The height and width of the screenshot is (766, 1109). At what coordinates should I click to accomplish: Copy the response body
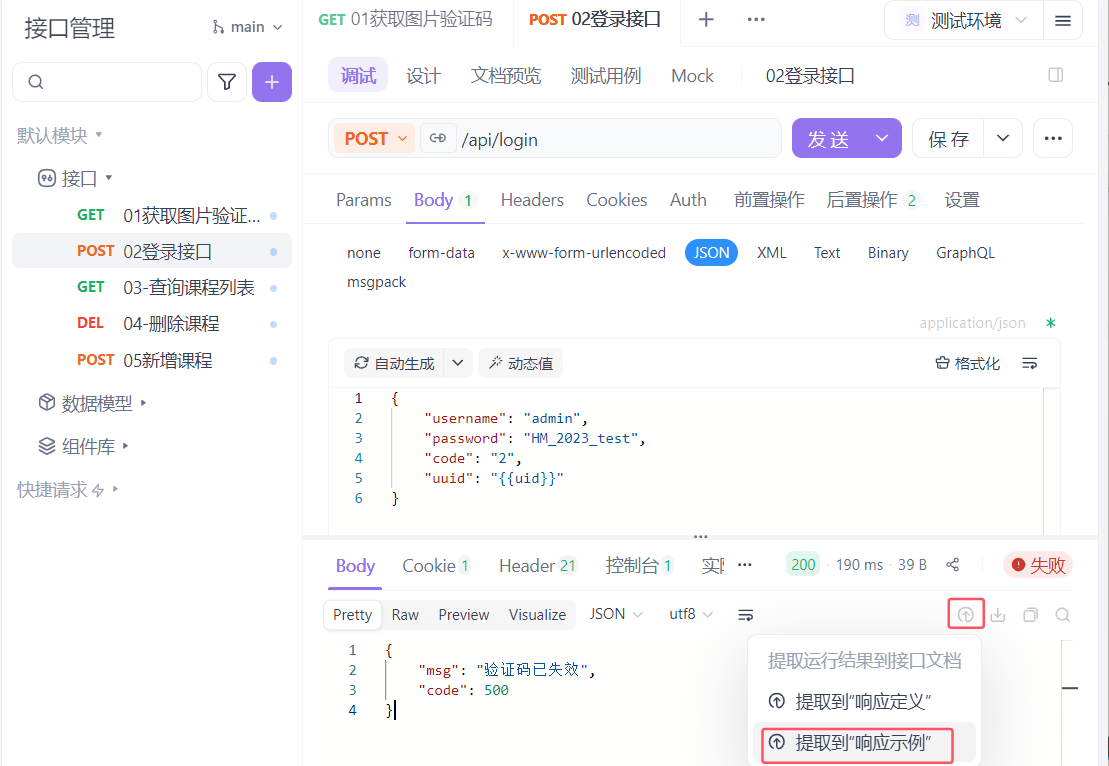click(x=1030, y=615)
